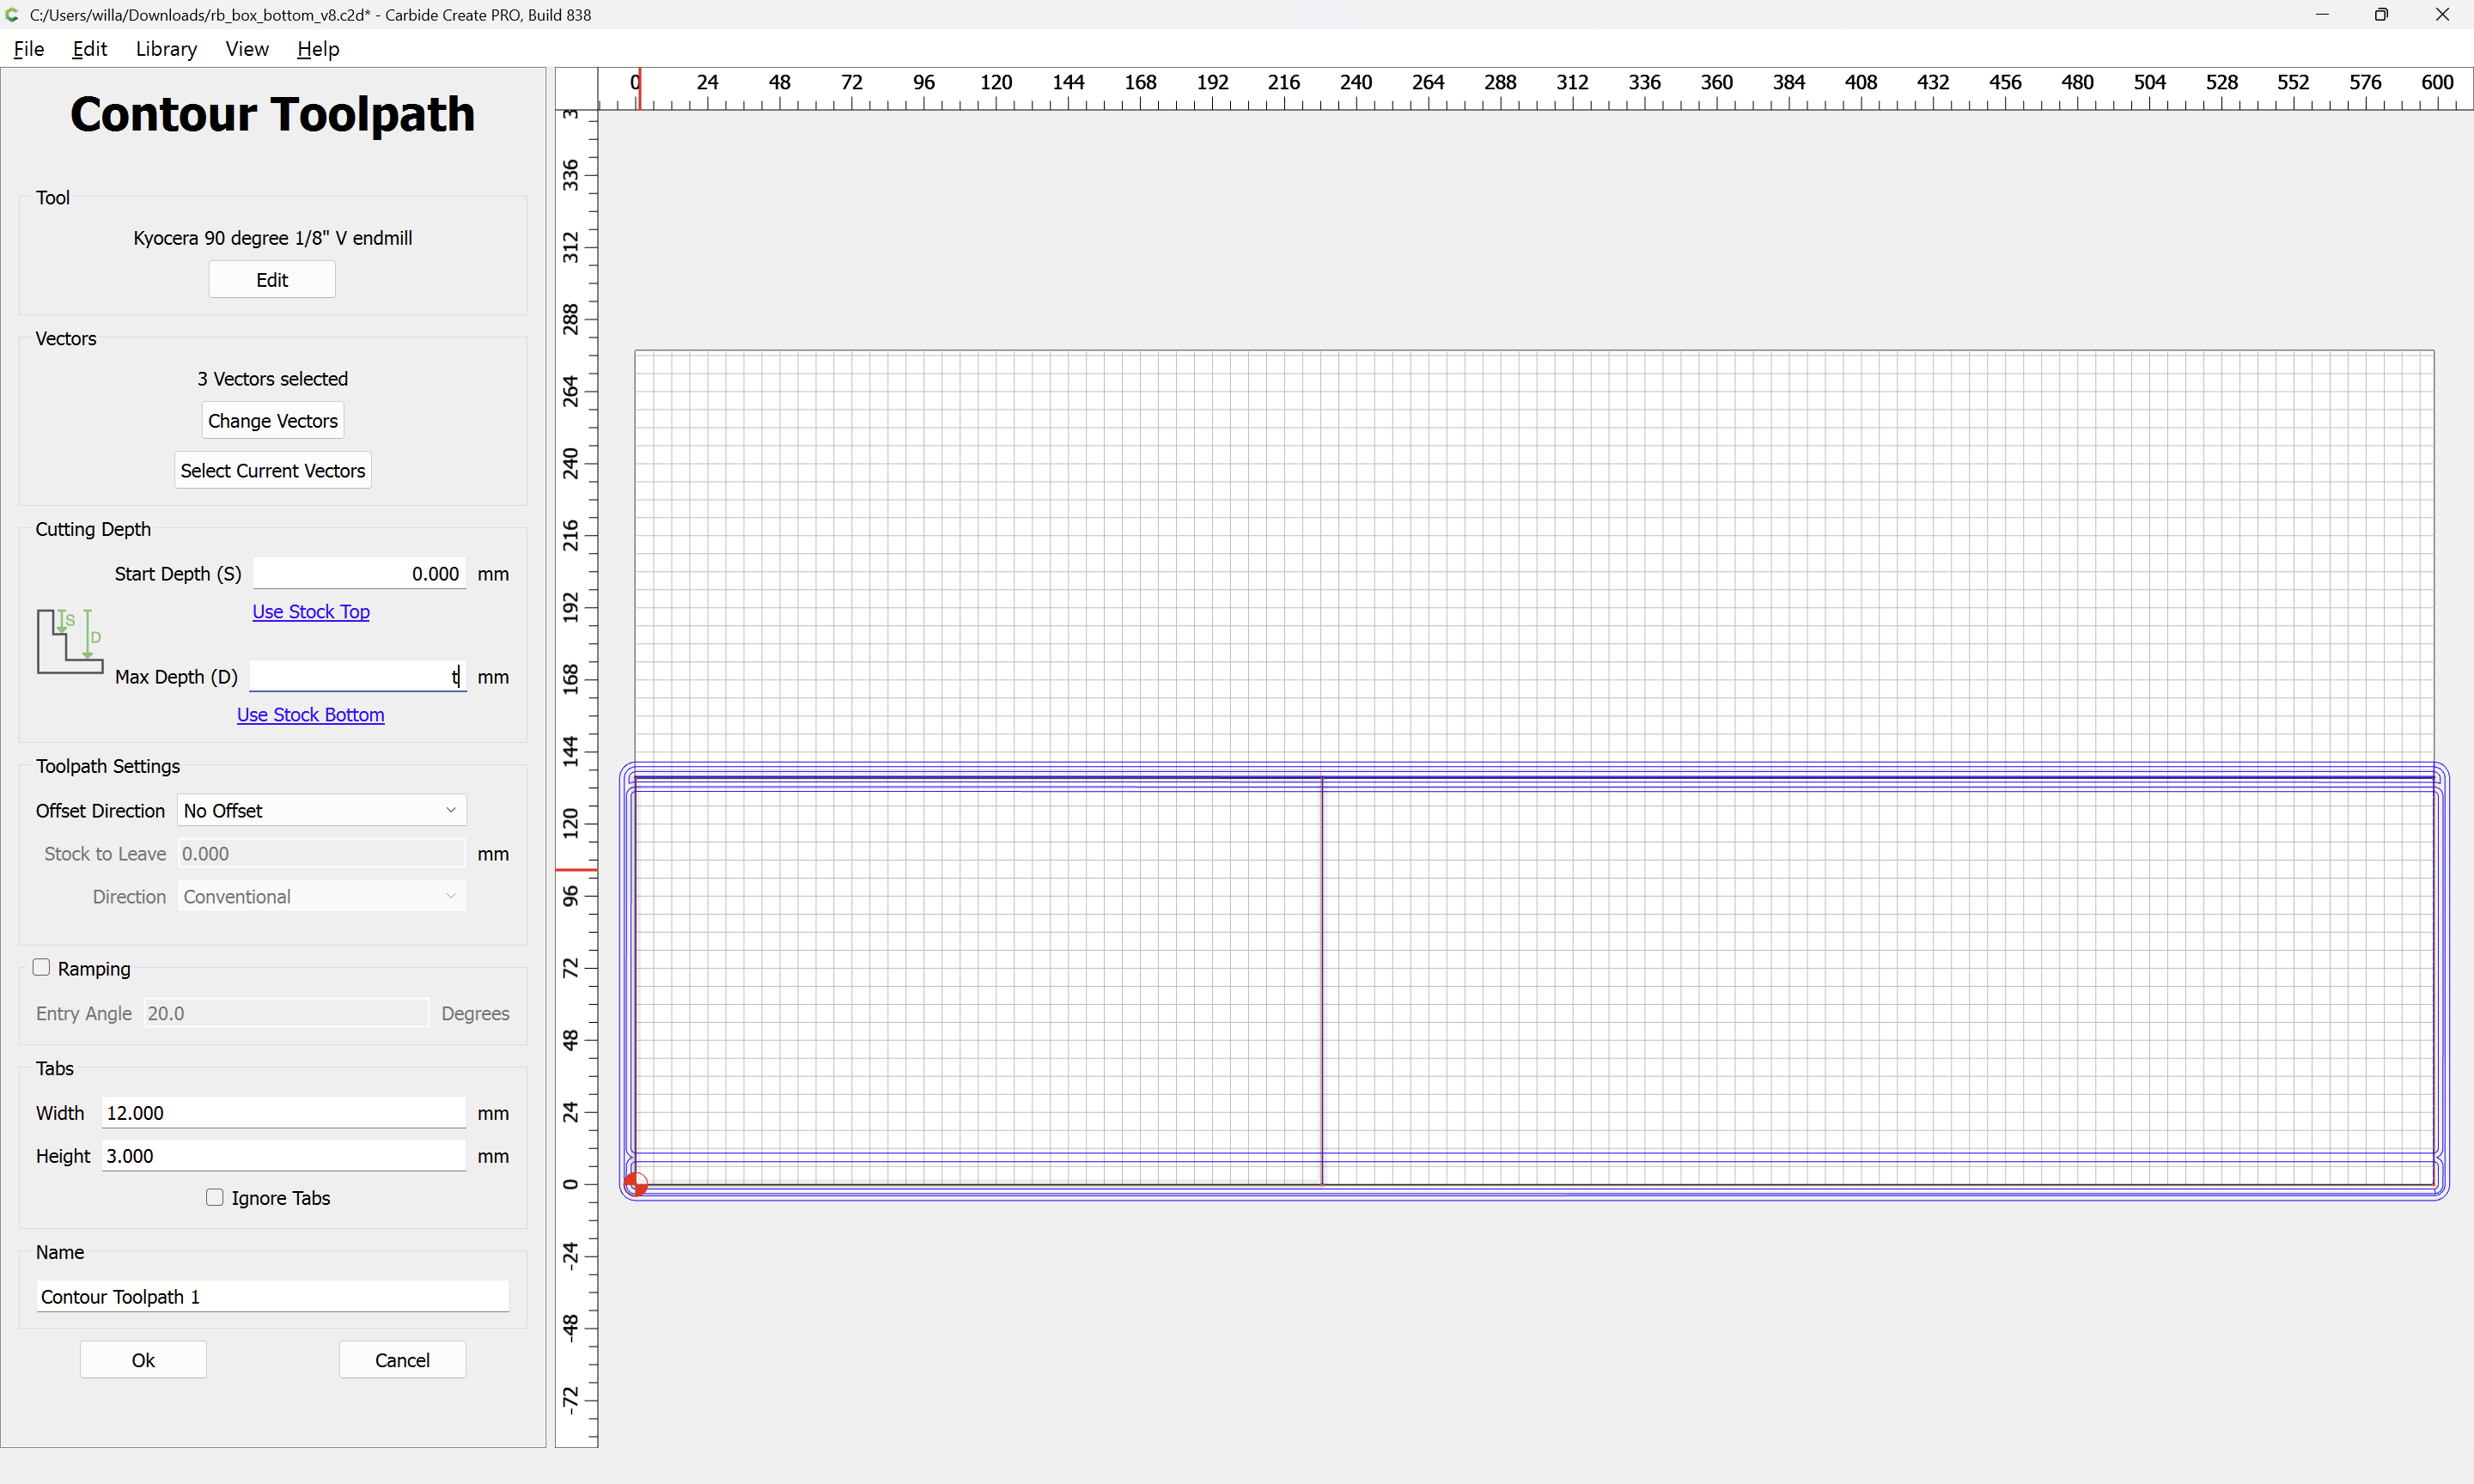Confirm the toolpath with Ok button
2474x1484 pixels.
click(x=143, y=1359)
